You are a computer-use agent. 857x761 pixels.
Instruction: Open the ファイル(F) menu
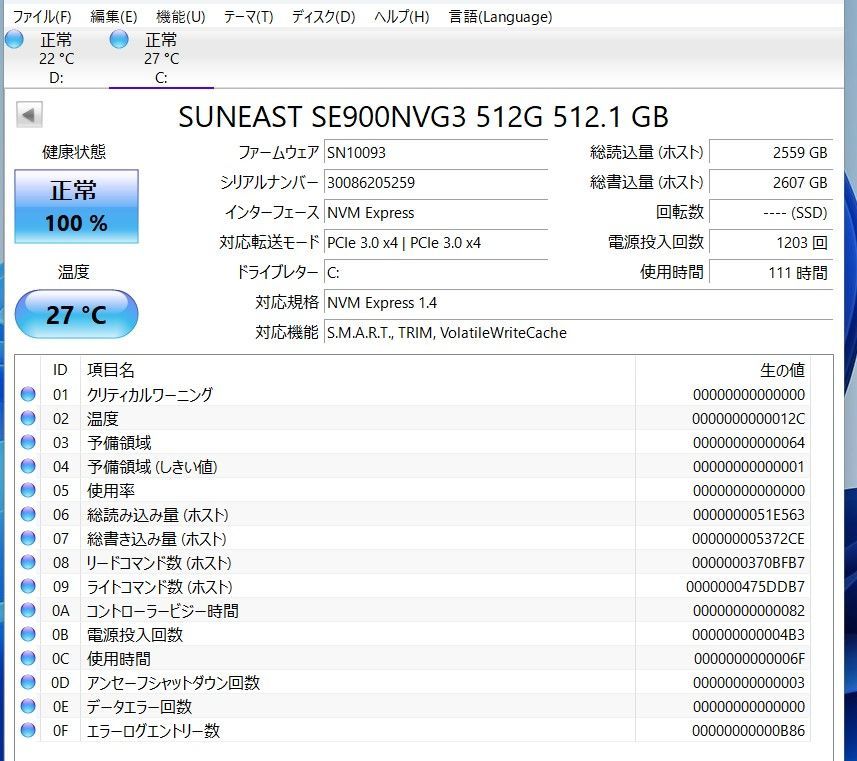42,17
